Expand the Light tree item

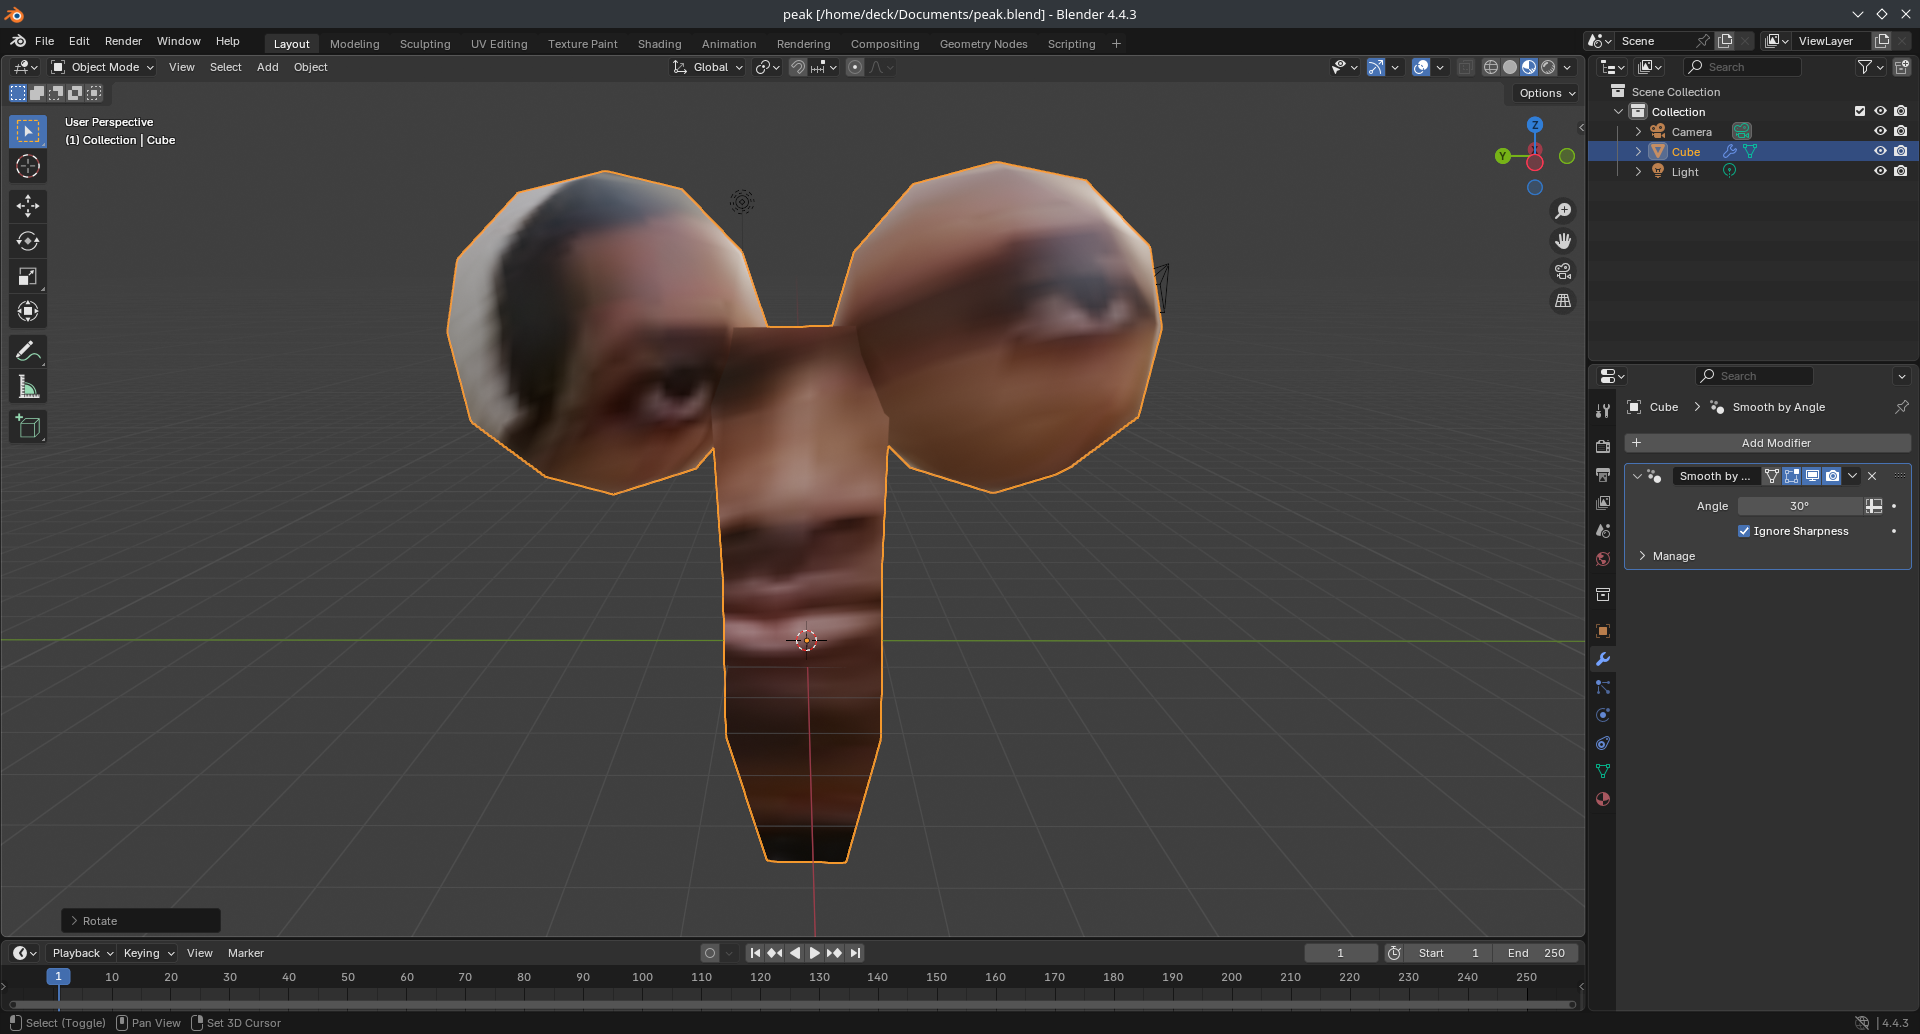1638,171
